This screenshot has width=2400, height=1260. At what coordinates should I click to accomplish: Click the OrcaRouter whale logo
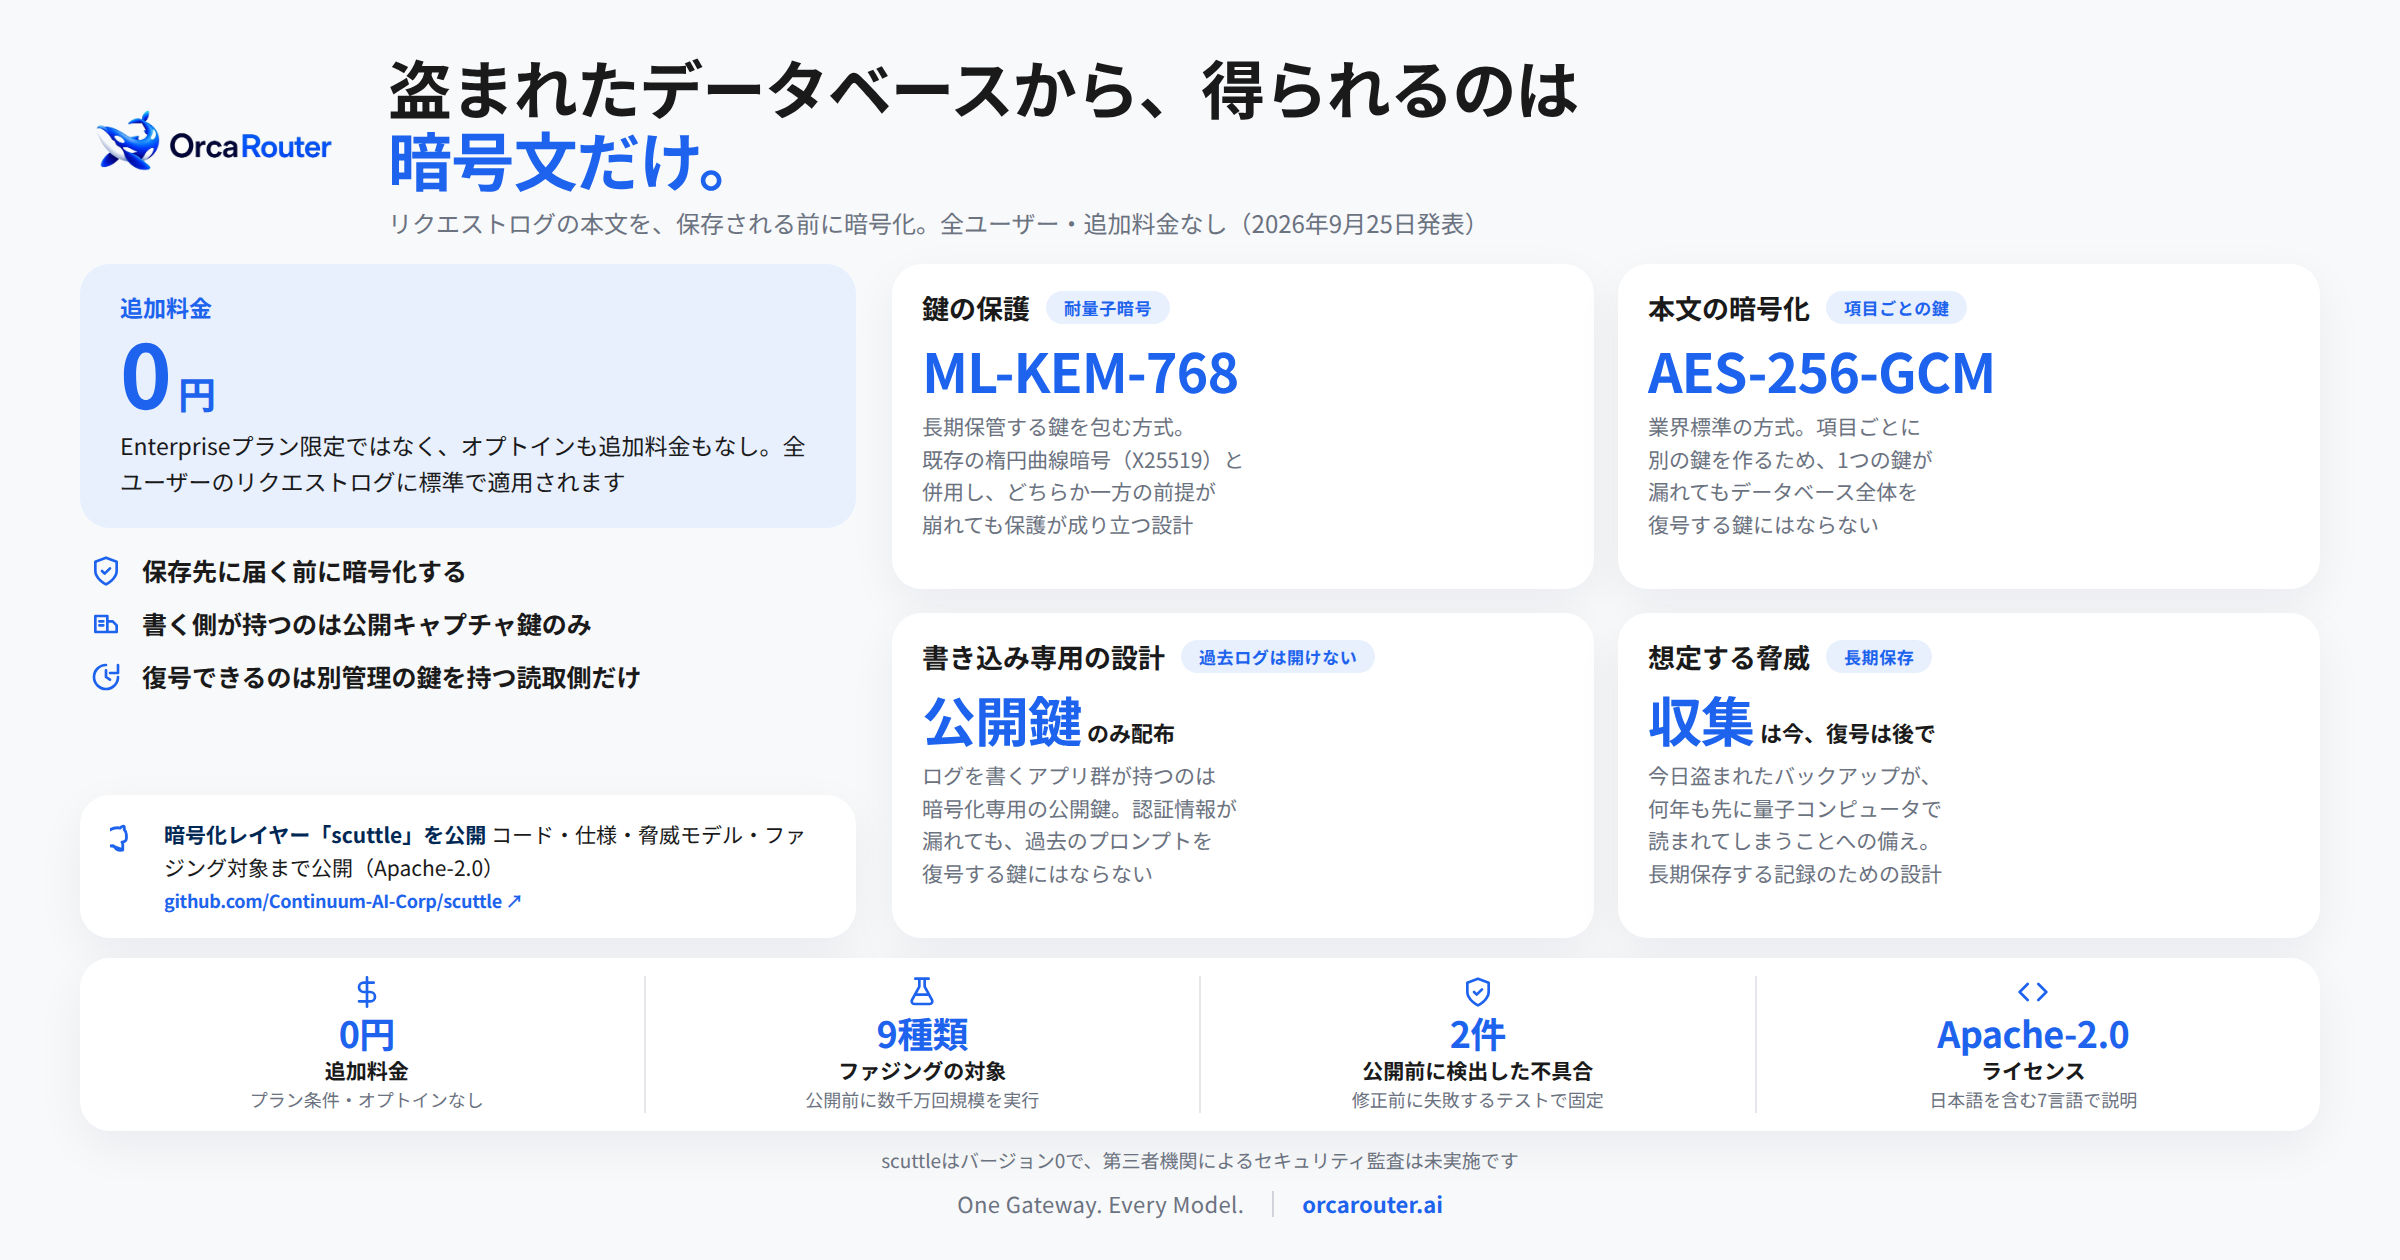click(x=213, y=143)
